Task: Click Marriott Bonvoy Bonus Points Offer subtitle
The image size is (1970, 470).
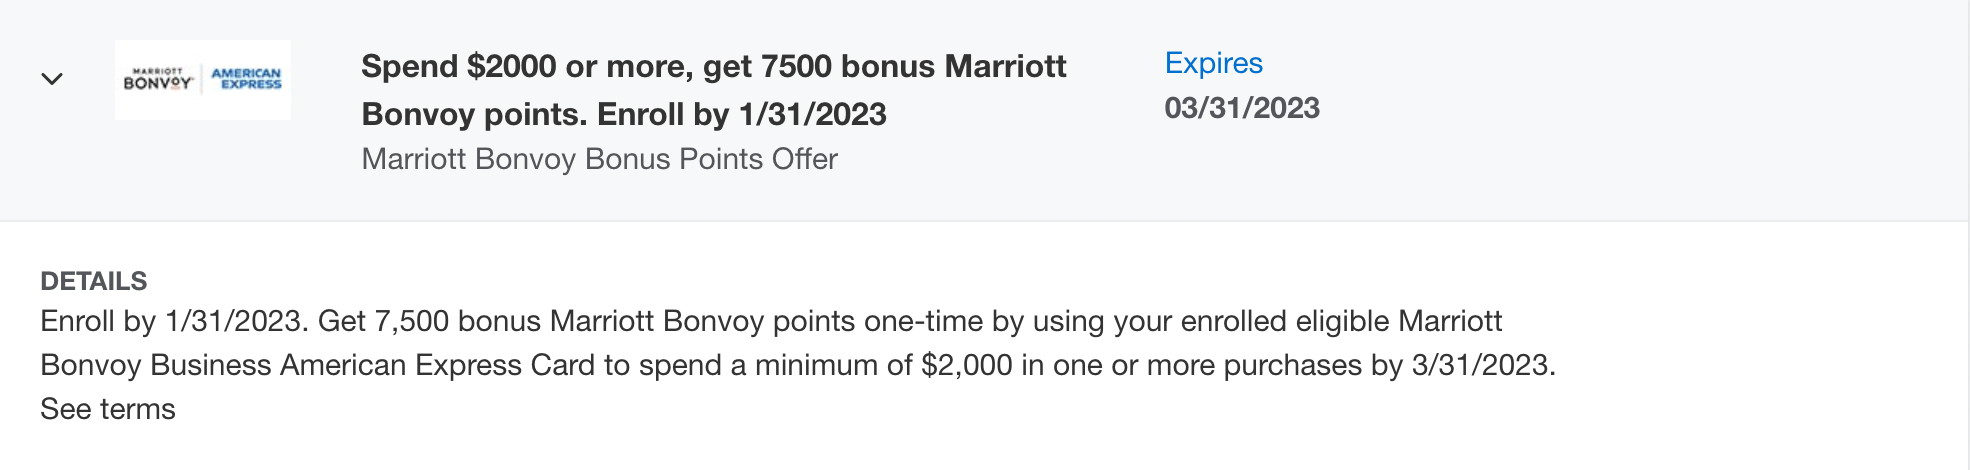Action: (600, 159)
